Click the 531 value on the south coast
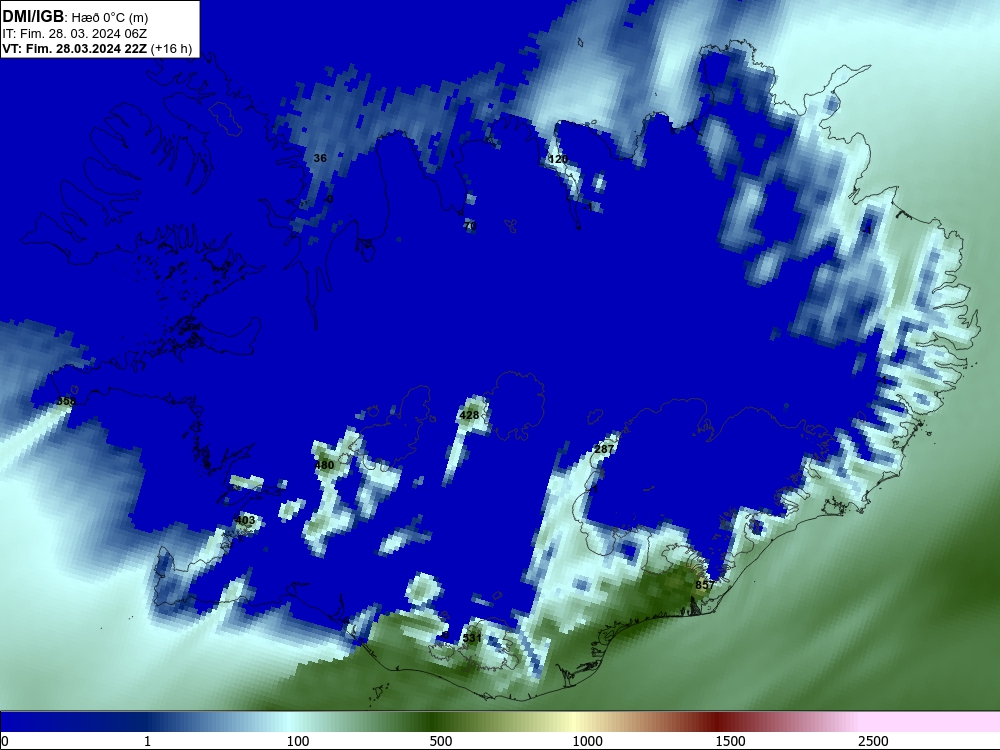Screen dimensions: 1000x750 [472, 638]
